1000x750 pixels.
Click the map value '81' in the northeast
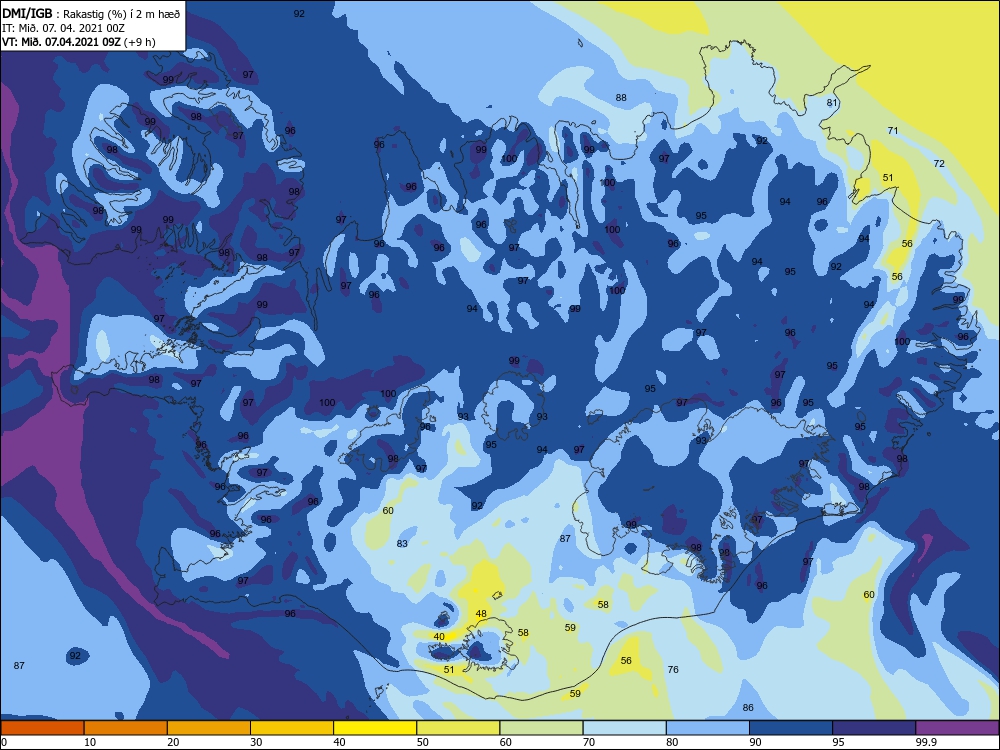pyautogui.click(x=832, y=103)
